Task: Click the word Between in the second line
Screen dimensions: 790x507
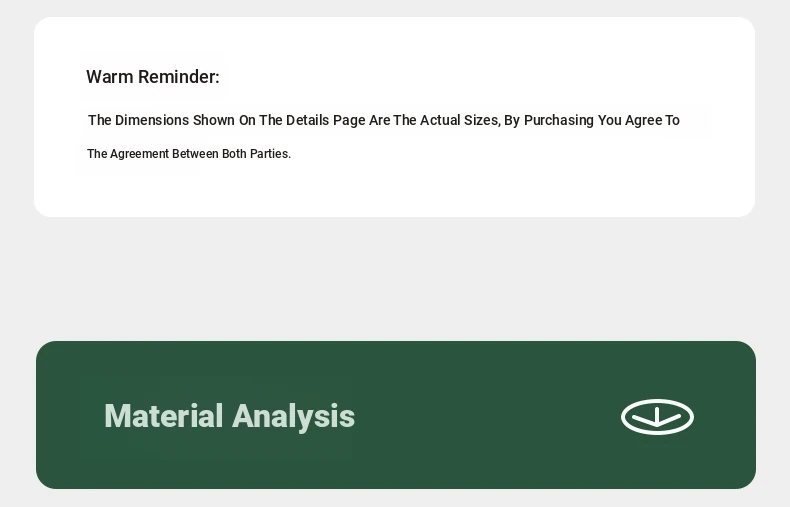Action: (x=195, y=154)
